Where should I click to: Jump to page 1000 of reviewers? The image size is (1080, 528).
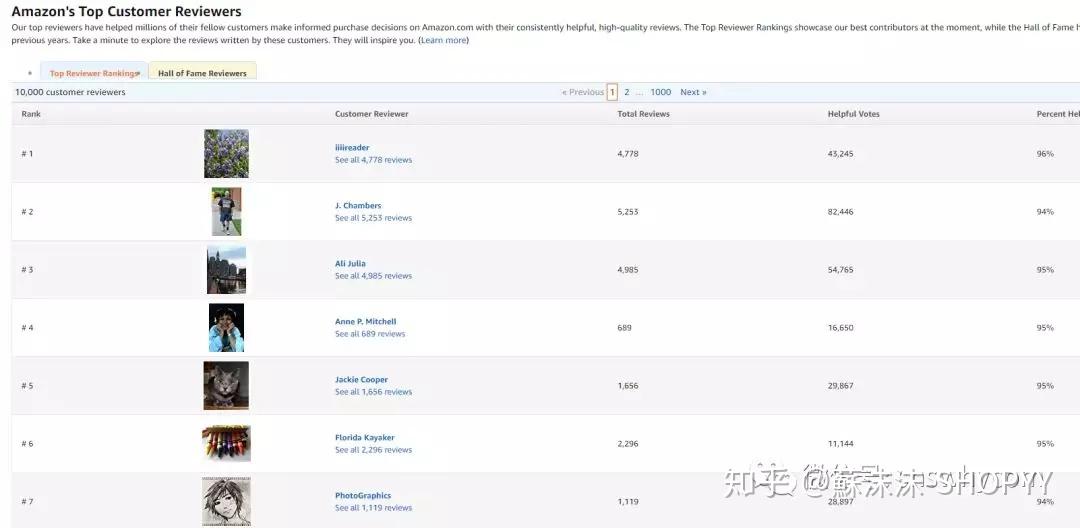[x=661, y=92]
